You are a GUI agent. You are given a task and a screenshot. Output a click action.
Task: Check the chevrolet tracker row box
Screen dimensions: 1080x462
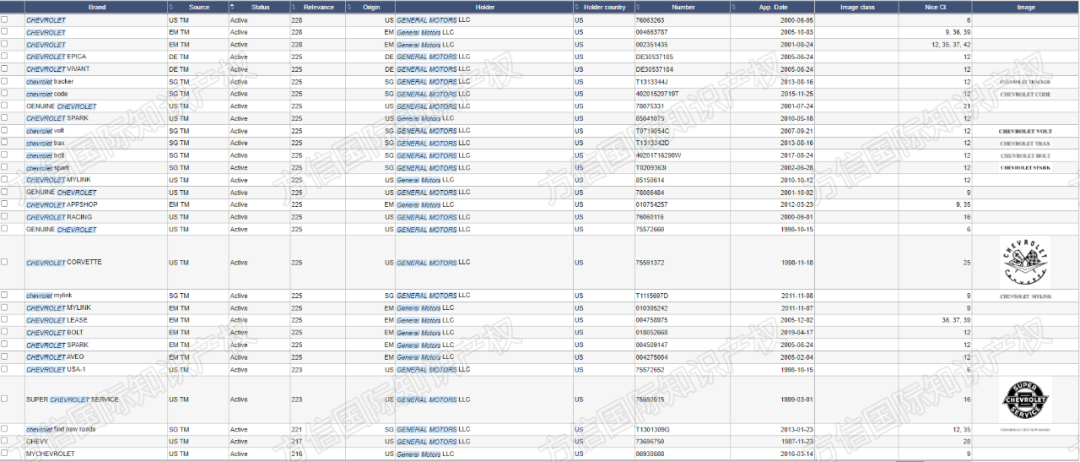click(5, 81)
